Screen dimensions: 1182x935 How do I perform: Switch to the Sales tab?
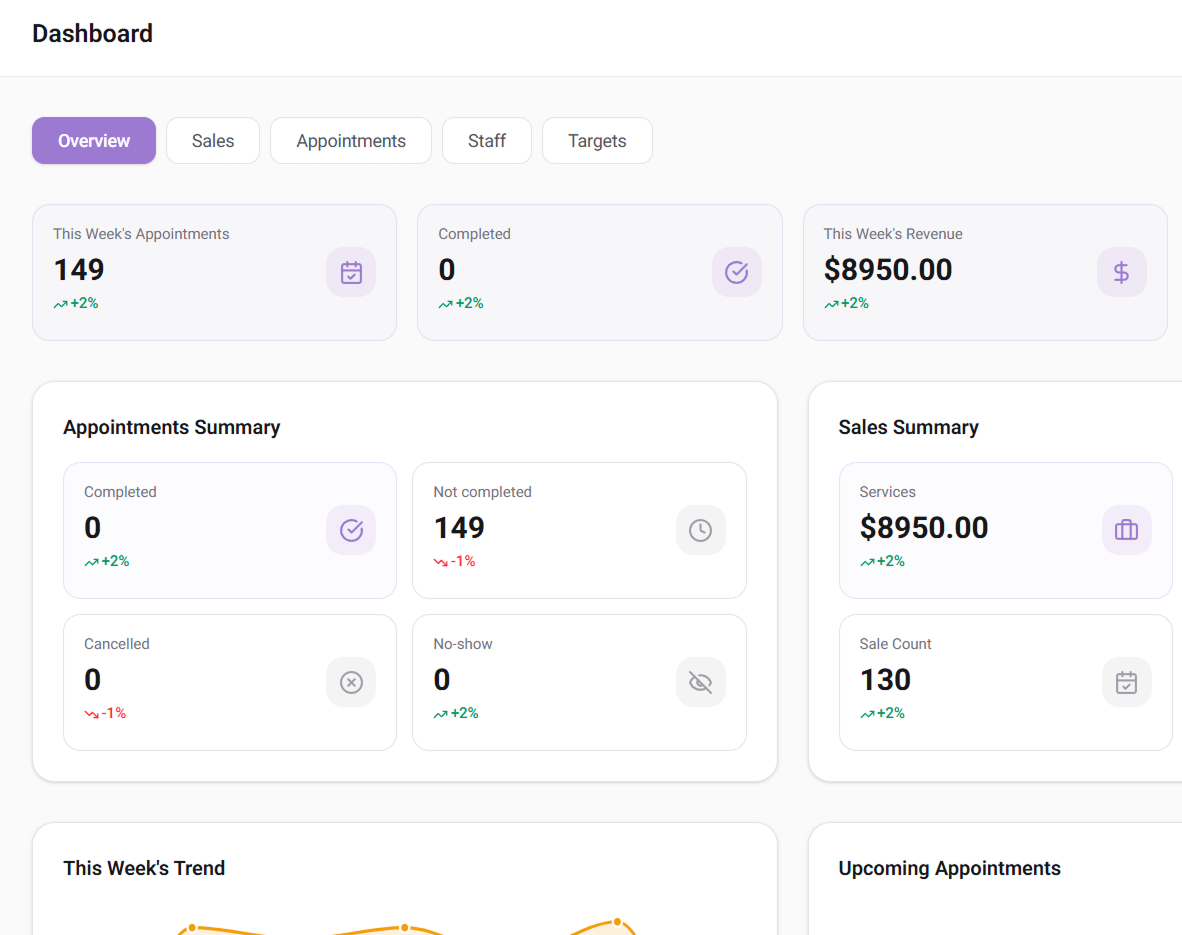(x=213, y=141)
